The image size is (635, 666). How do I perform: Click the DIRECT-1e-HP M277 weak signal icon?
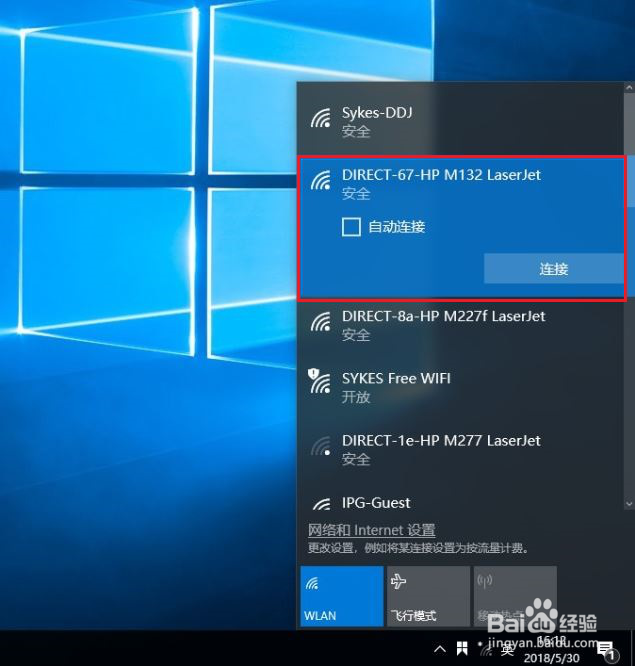[321, 446]
